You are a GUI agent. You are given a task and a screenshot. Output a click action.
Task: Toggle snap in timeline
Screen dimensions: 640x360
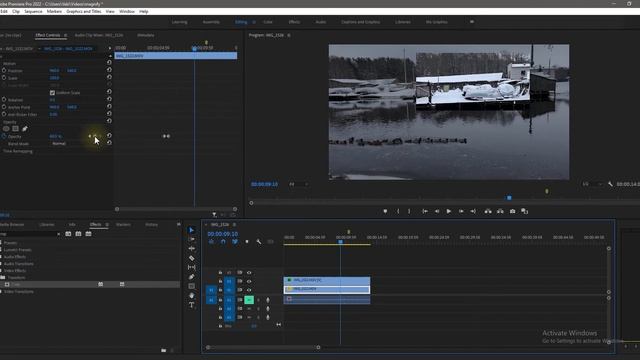[223, 242]
